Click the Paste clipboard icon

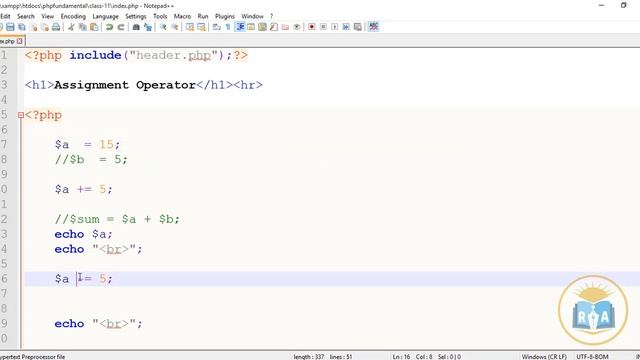coord(94,27)
